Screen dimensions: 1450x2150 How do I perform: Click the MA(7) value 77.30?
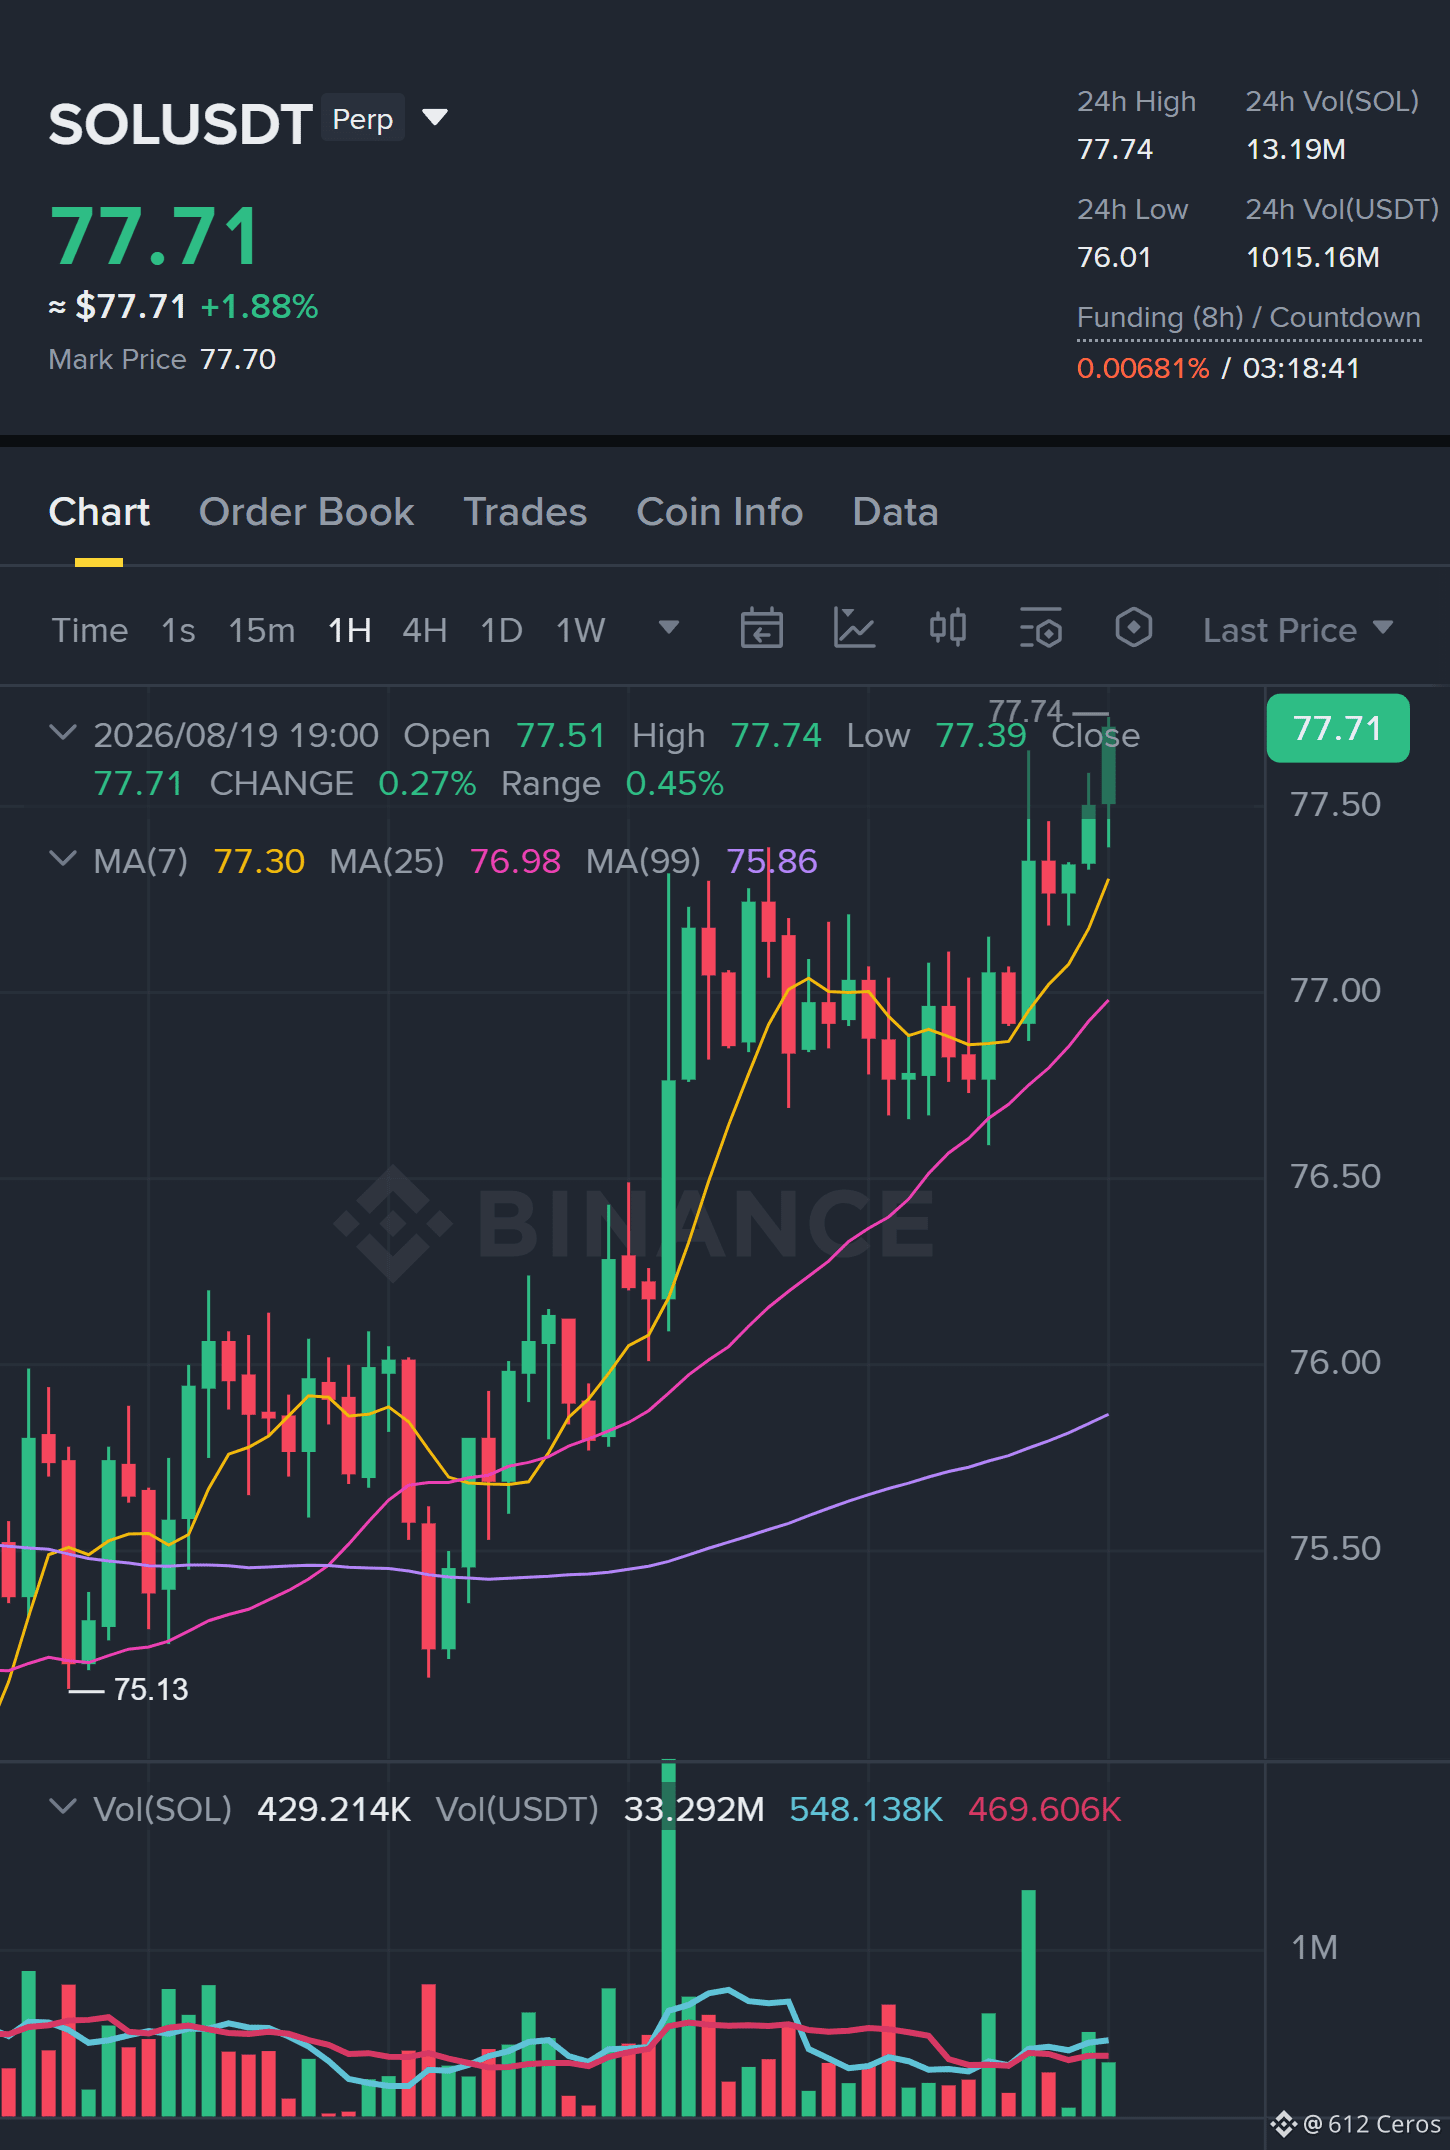click(x=259, y=861)
